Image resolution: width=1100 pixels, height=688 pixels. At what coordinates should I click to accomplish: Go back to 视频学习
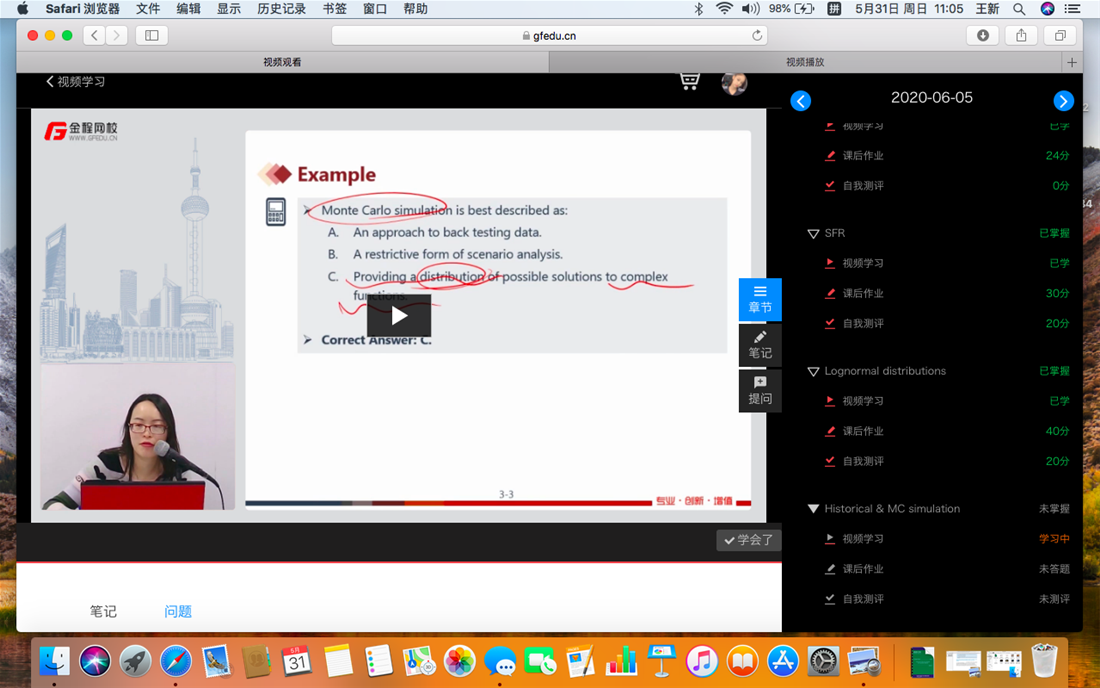click(x=75, y=82)
